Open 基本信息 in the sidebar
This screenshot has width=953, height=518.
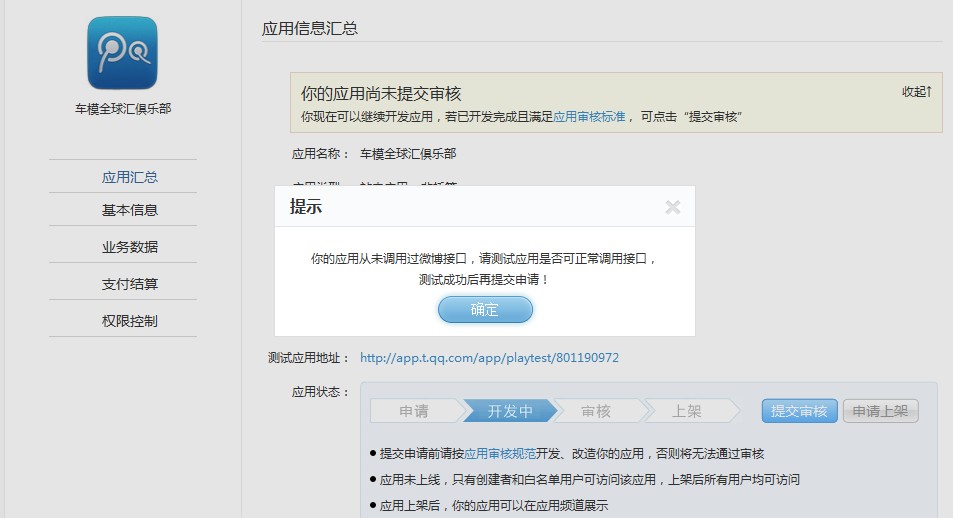click(x=129, y=210)
